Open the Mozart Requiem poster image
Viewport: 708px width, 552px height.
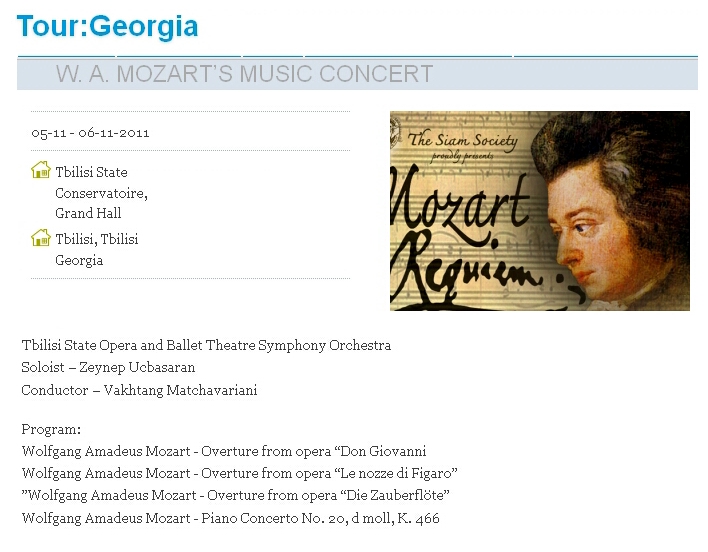[x=540, y=211]
